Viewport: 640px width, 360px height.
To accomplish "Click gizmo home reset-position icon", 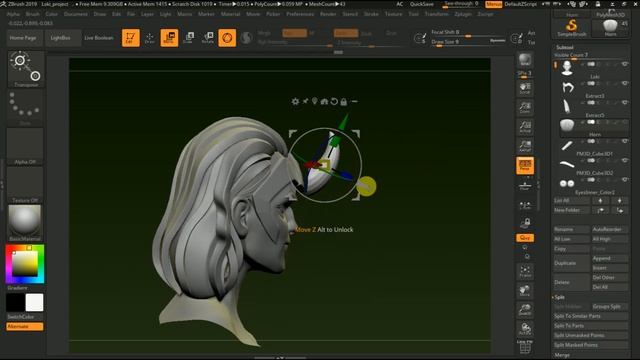I will tap(324, 101).
